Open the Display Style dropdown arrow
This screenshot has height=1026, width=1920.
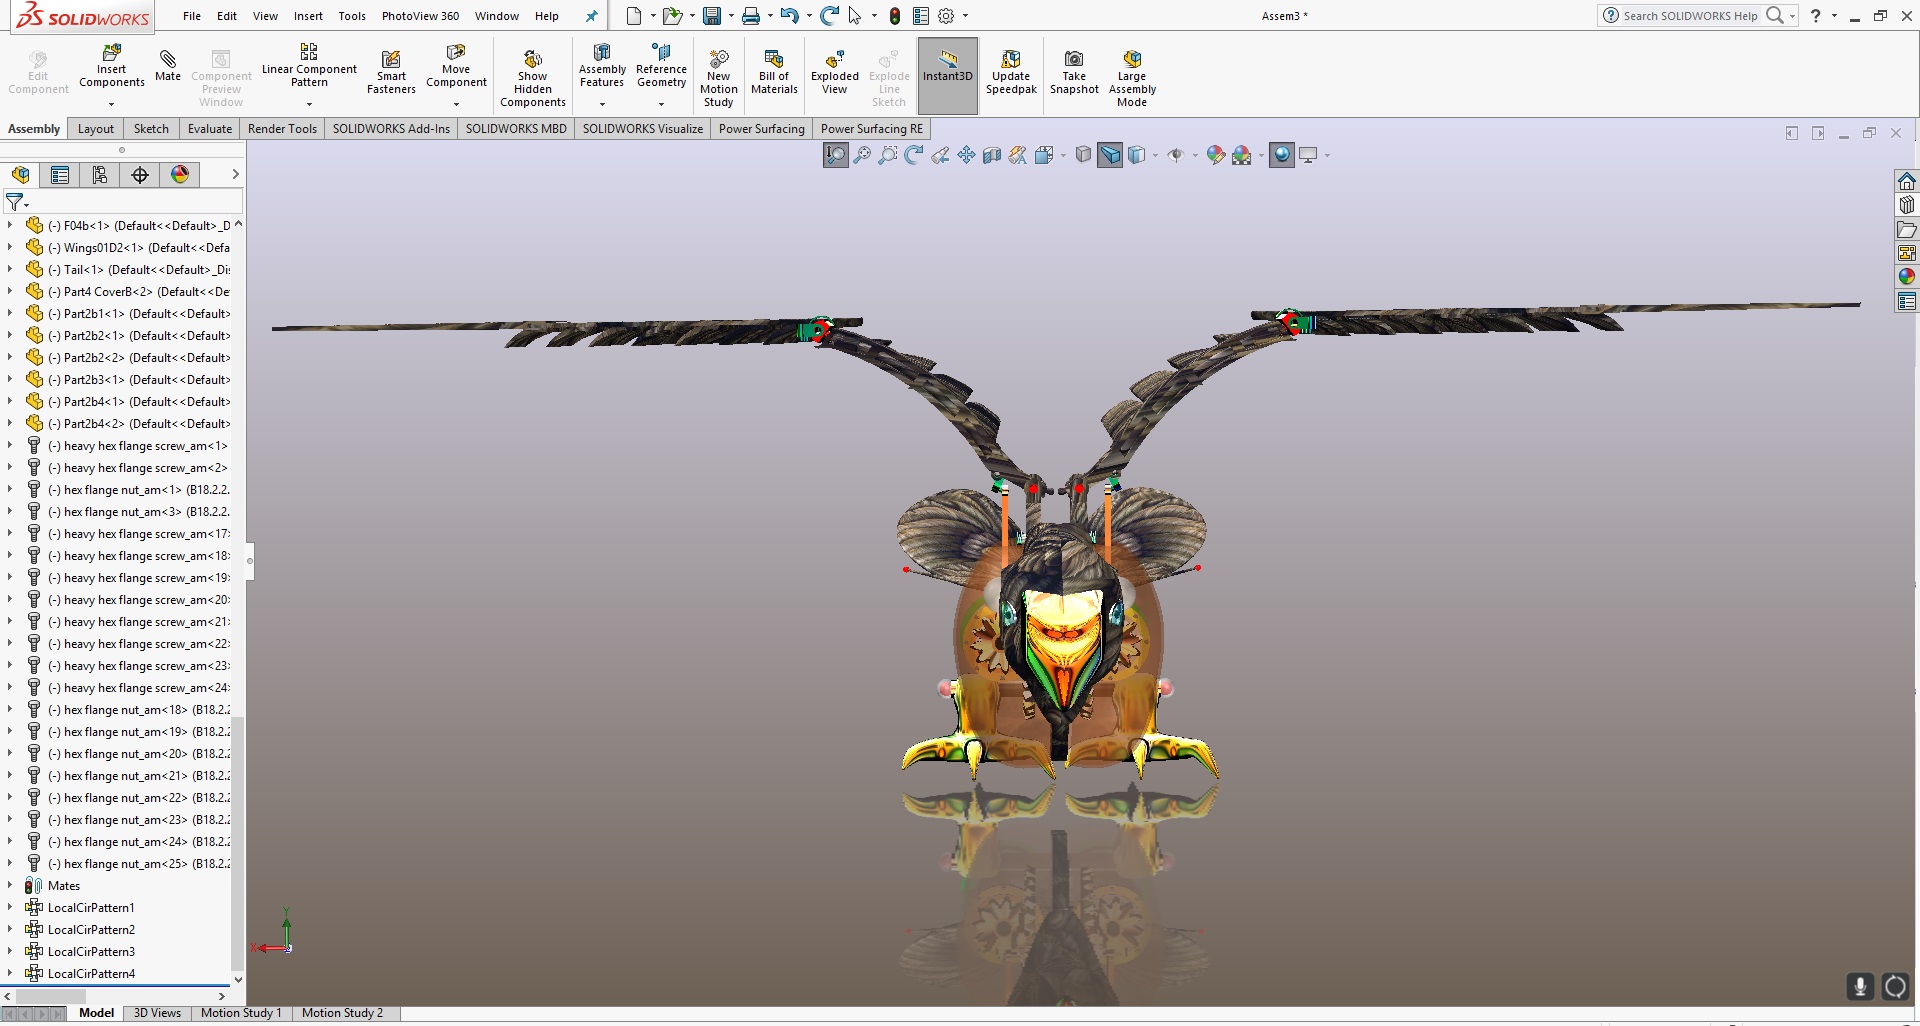1156,157
